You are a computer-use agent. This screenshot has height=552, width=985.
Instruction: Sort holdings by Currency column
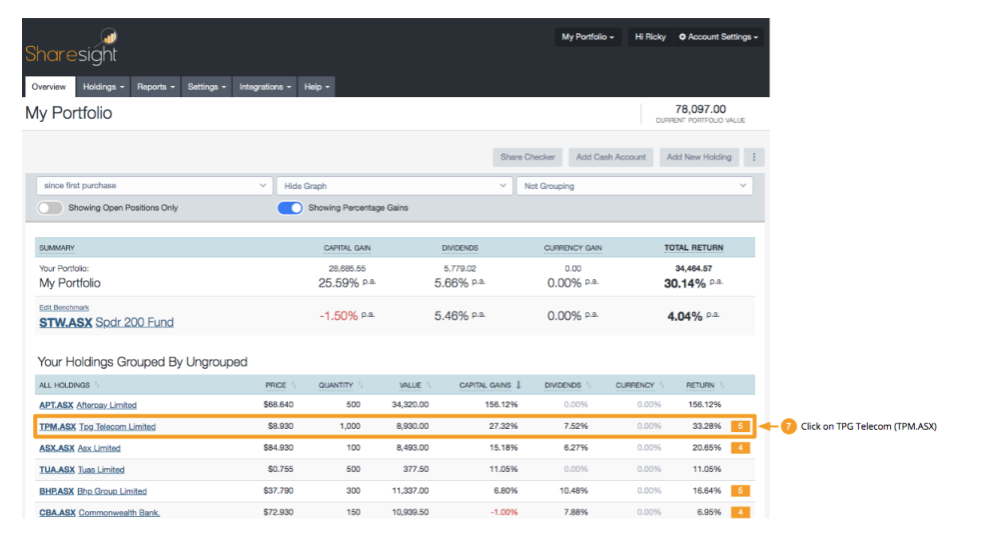[x=635, y=385]
